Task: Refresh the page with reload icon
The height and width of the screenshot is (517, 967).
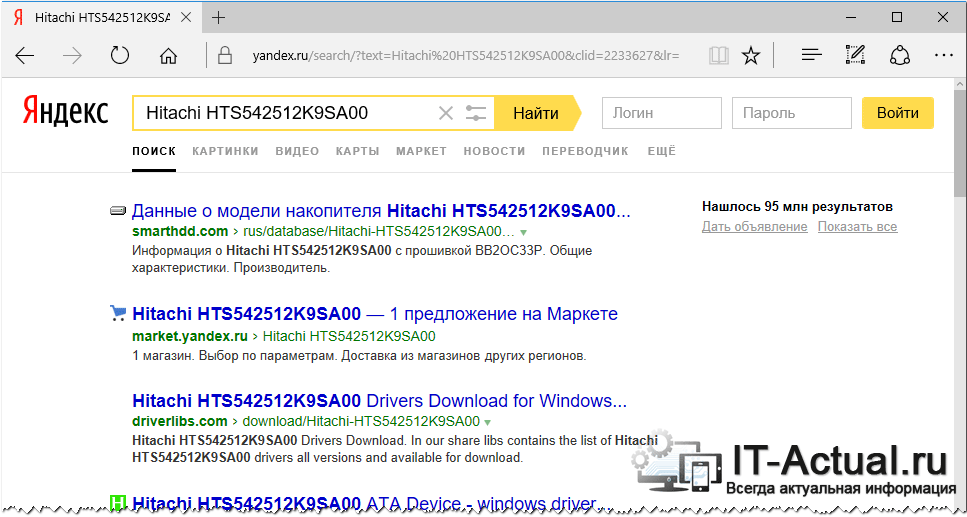Action: pos(120,55)
